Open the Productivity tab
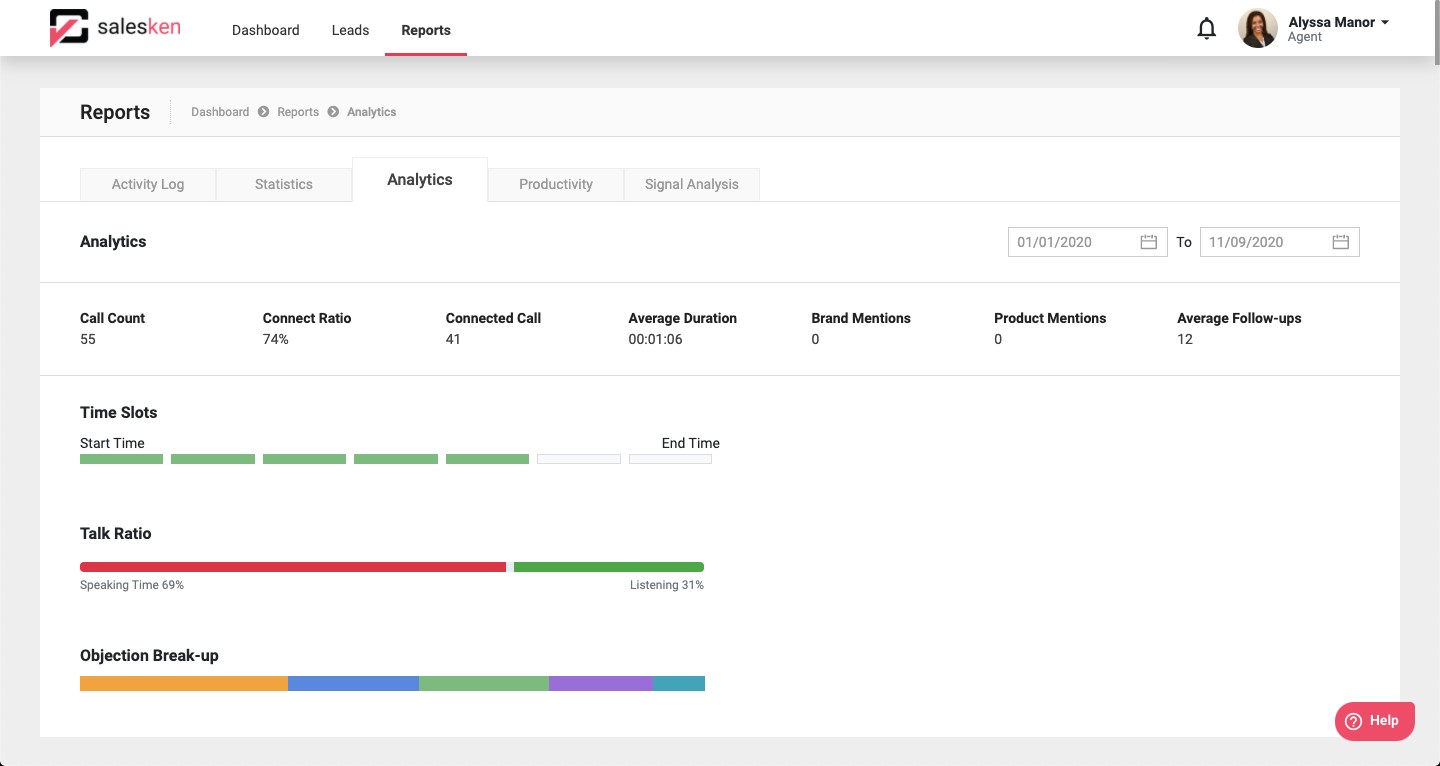This screenshot has height=766, width=1440. [x=556, y=184]
